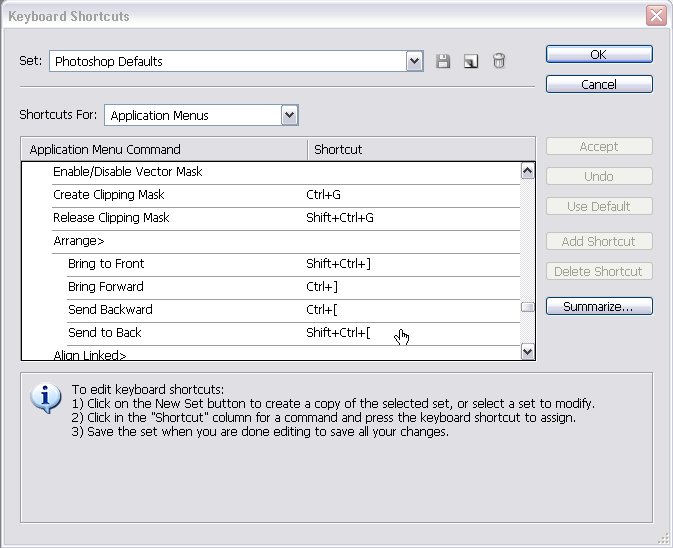Viewport: 673px width, 548px height.
Task: Close the Keyboard Shortcuts dialog
Action: (x=656, y=16)
